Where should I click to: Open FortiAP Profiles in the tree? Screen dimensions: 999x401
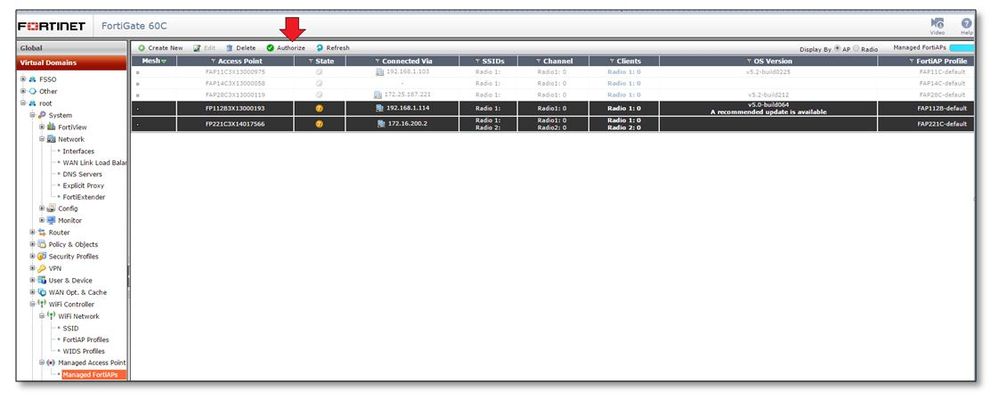click(x=85, y=340)
